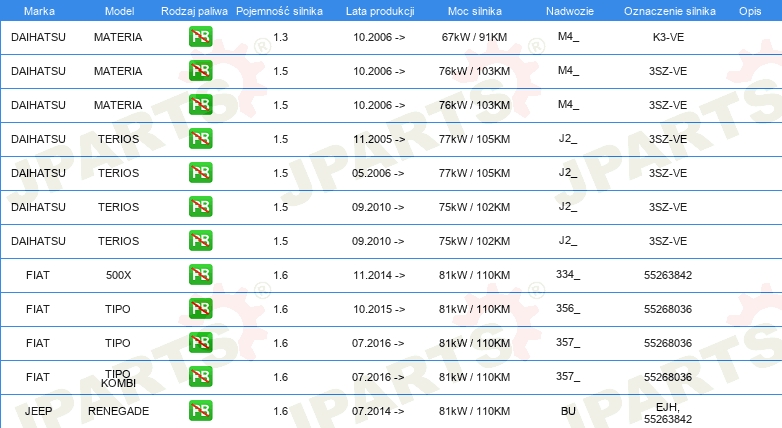Select 10.2006 date in the 67kW row
Image resolution: width=782 pixels, height=428 pixels.
coord(379,37)
